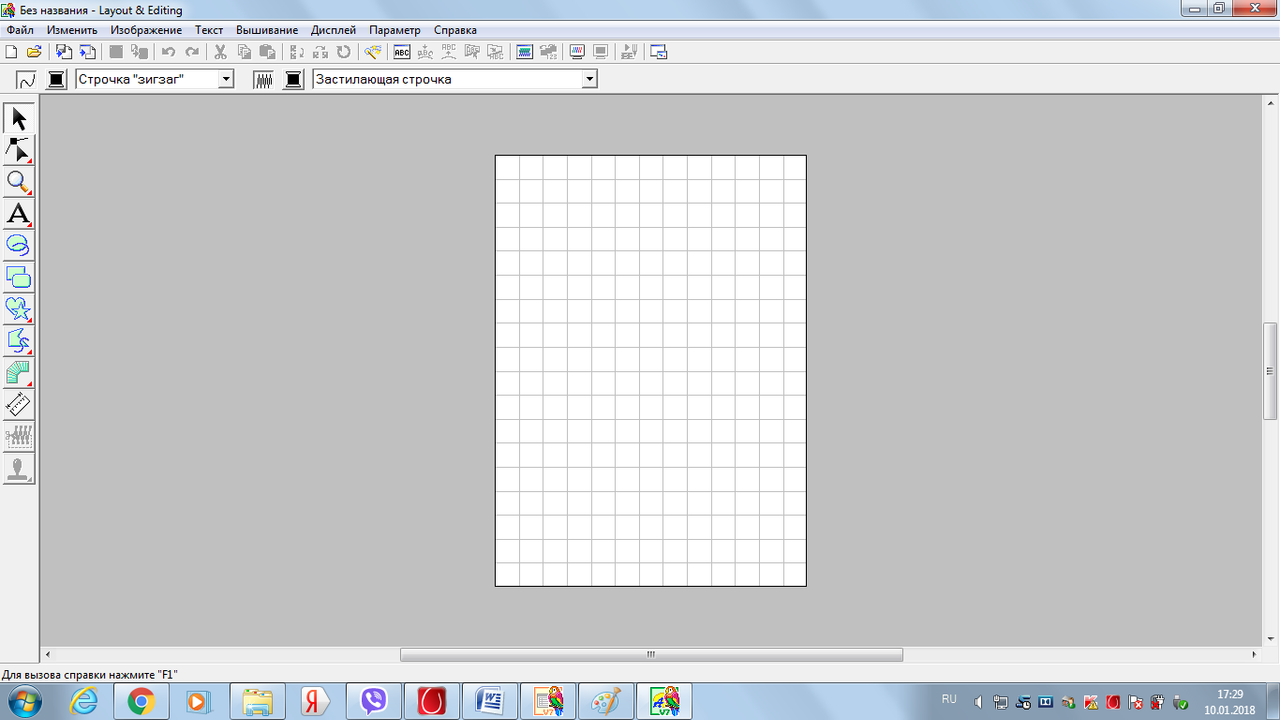Click the region thread color spool
This screenshot has width=1280, height=720.
(x=294, y=80)
